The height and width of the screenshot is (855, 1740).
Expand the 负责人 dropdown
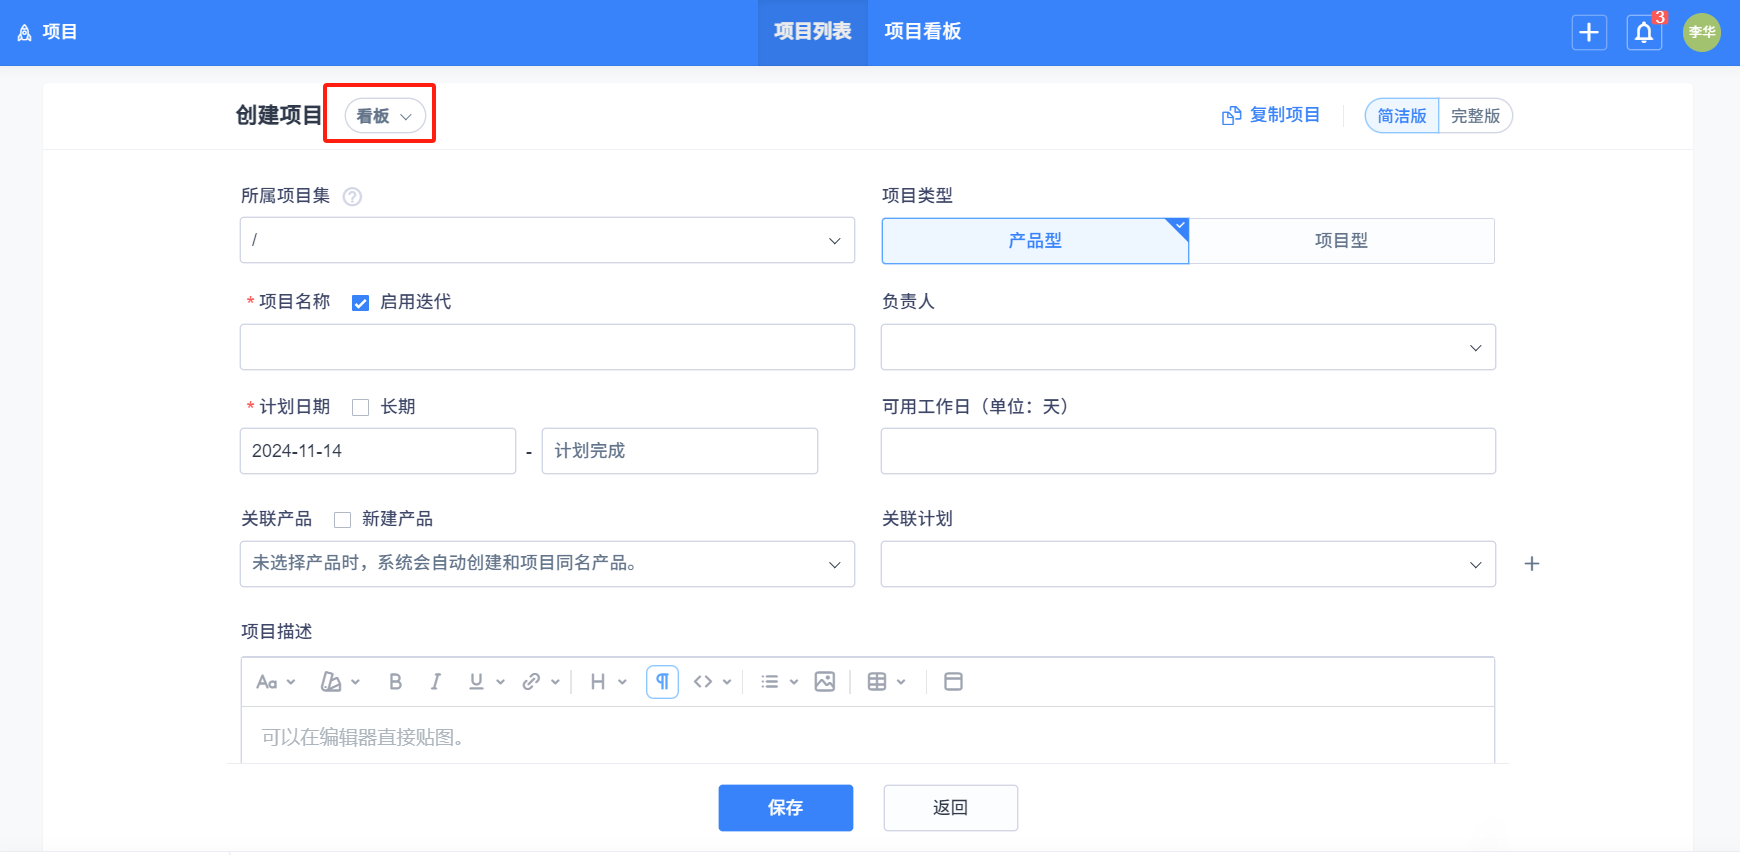[1187, 347]
